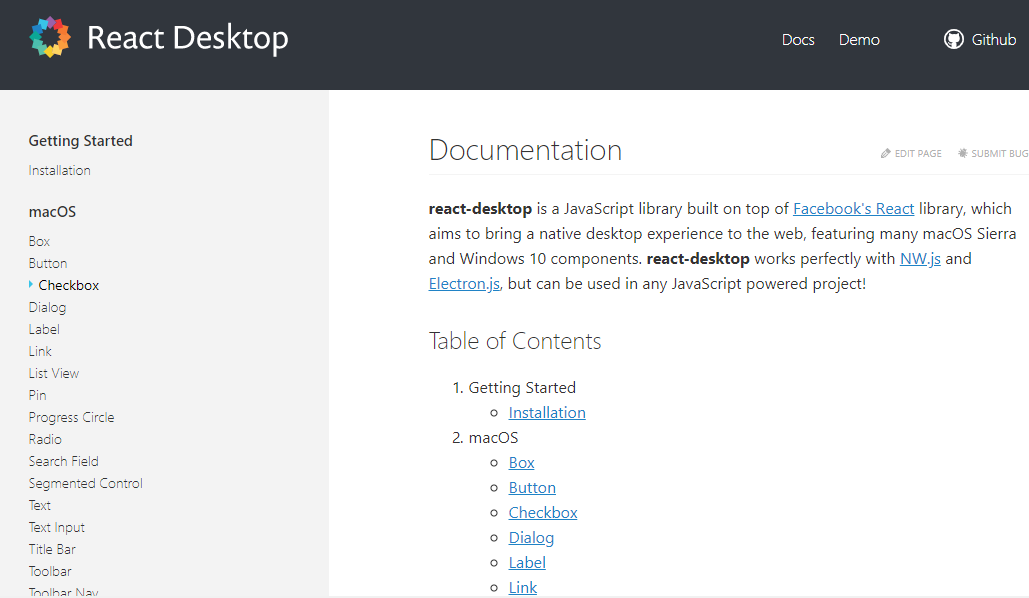This screenshot has height=598, width=1029.
Task: Open Box link in table of contents
Action: pyautogui.click(x=522, y=463)
